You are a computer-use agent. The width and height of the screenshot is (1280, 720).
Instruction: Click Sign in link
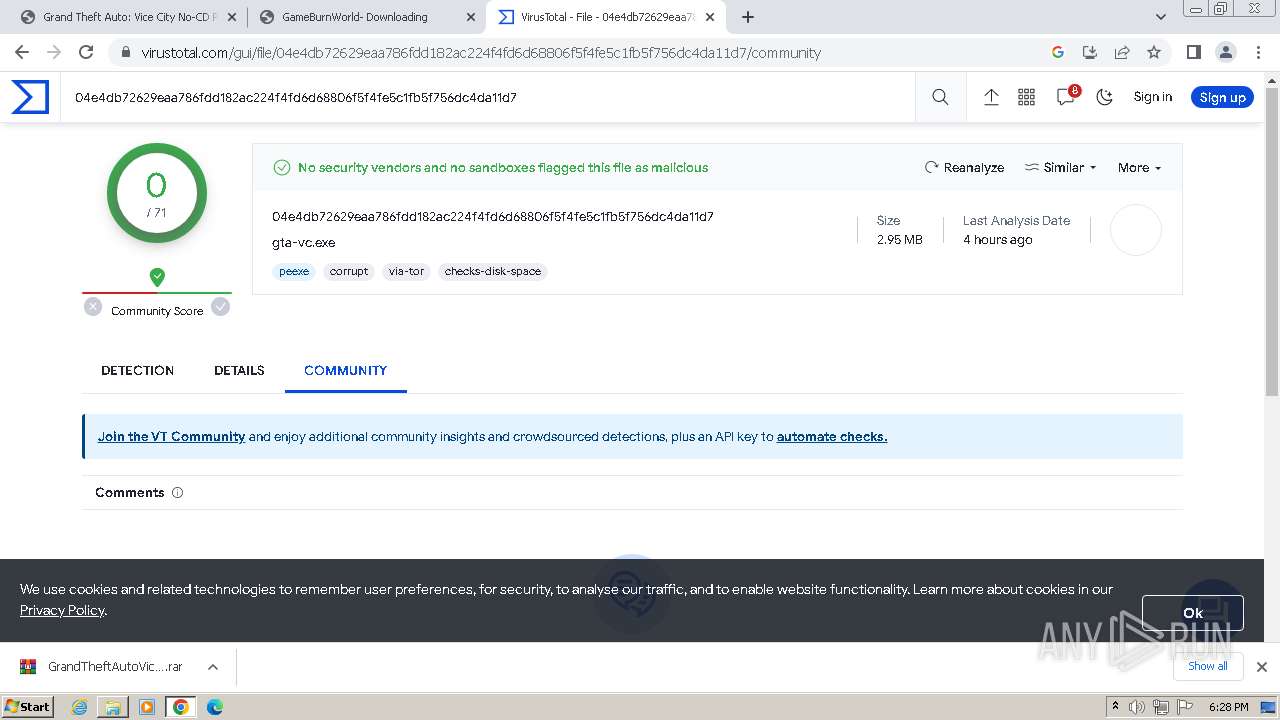tap(1153, 97)
